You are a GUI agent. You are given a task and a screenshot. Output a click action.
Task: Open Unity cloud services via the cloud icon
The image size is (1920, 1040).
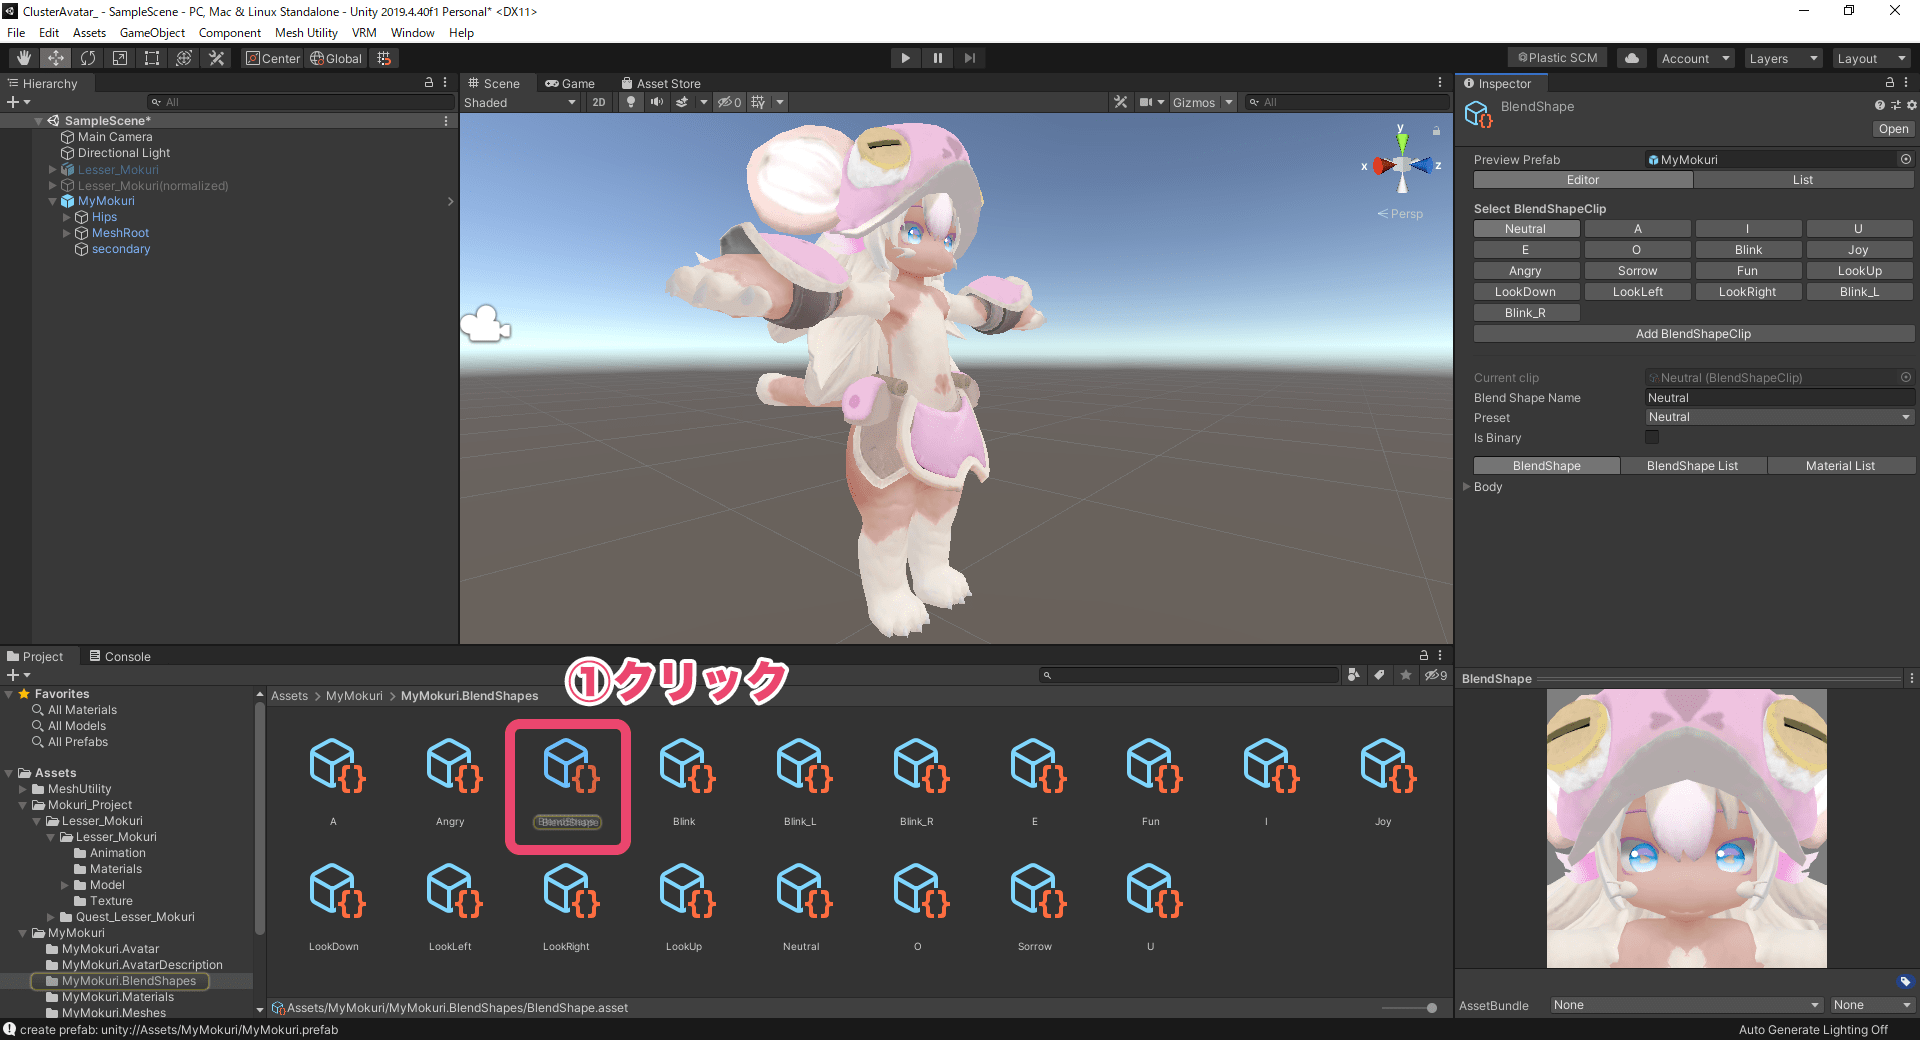[x=1631, y=57]
